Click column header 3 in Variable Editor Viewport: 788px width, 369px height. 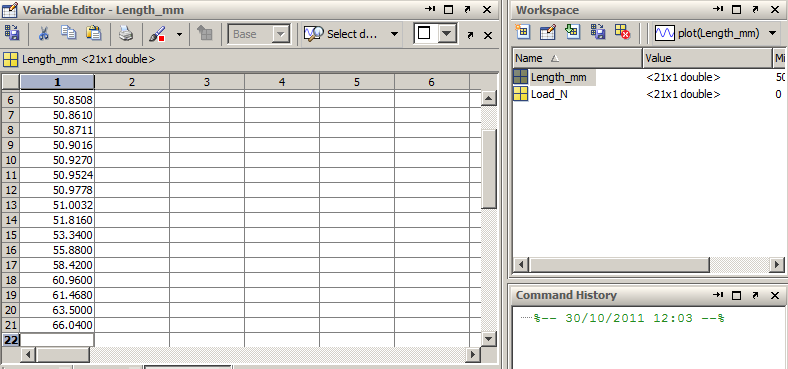point(207,82)
